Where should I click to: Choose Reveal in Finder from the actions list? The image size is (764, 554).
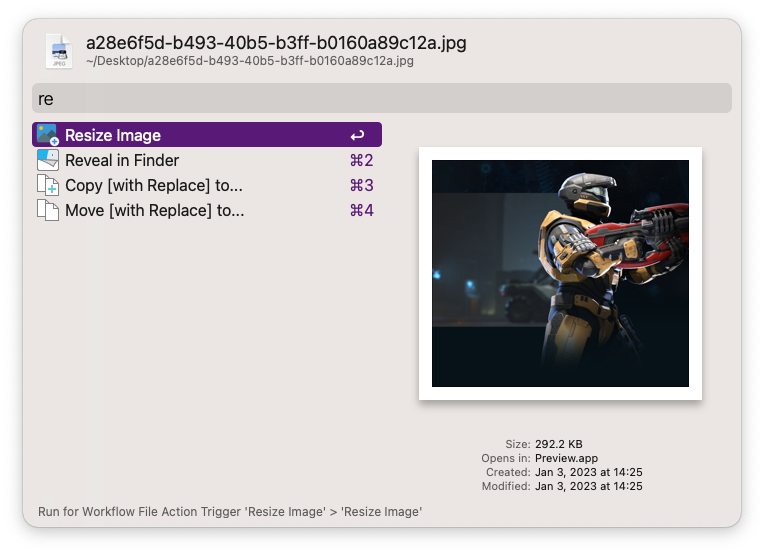pos(122,160)
